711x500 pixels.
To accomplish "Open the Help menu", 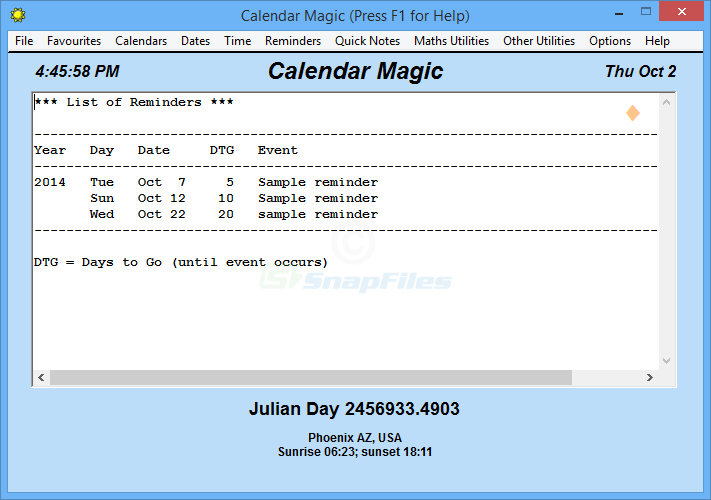I will [657, 41].
